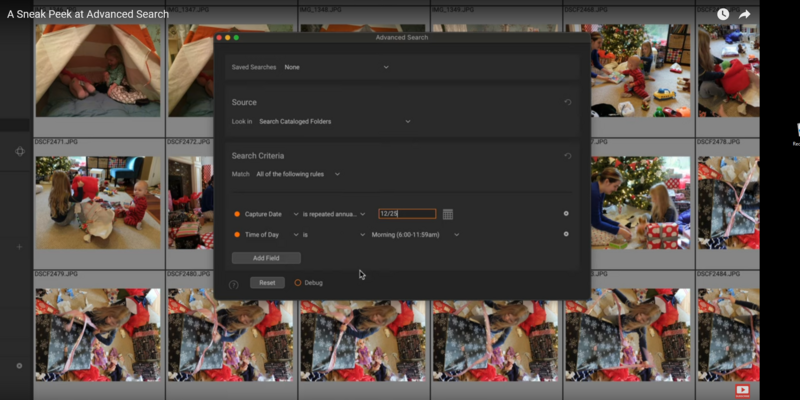The width and height of the screenshot is (800, 400).
Task: Click the gear icon in left sidebar
Action: (x=19, y=366)
